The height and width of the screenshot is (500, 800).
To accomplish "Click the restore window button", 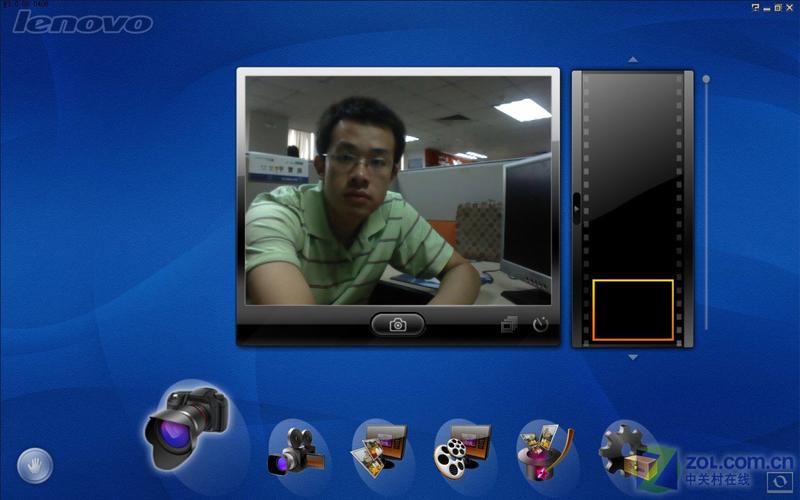I will [778, 8].
